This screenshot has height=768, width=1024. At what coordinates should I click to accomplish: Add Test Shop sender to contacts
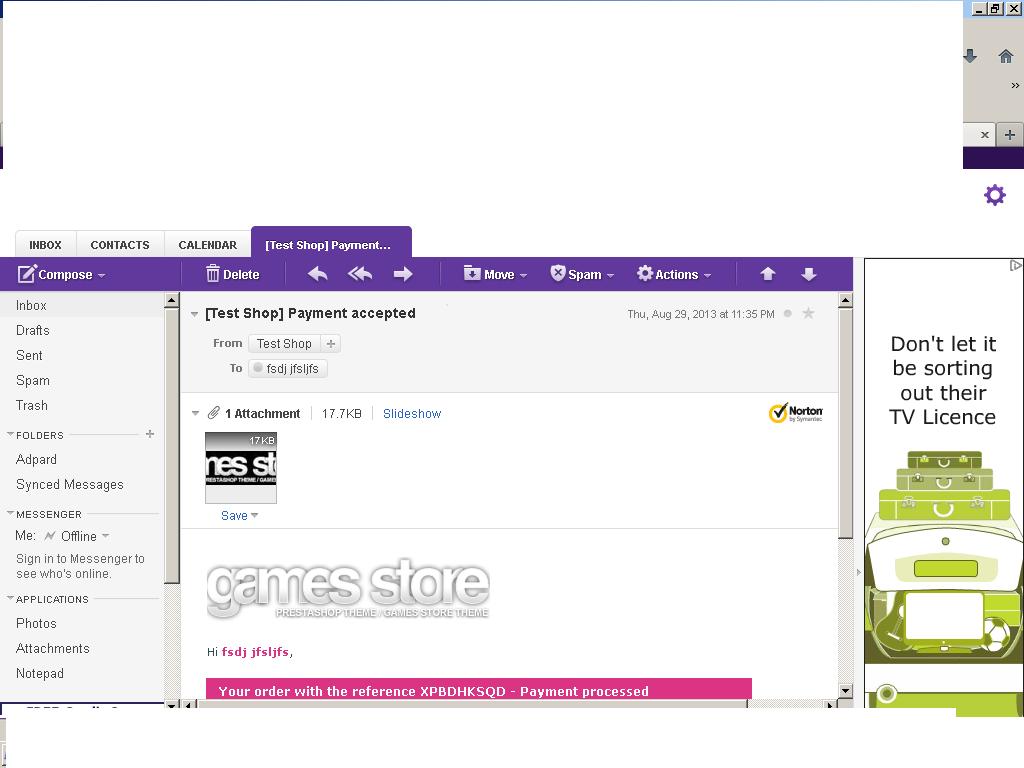click(330, 344)
